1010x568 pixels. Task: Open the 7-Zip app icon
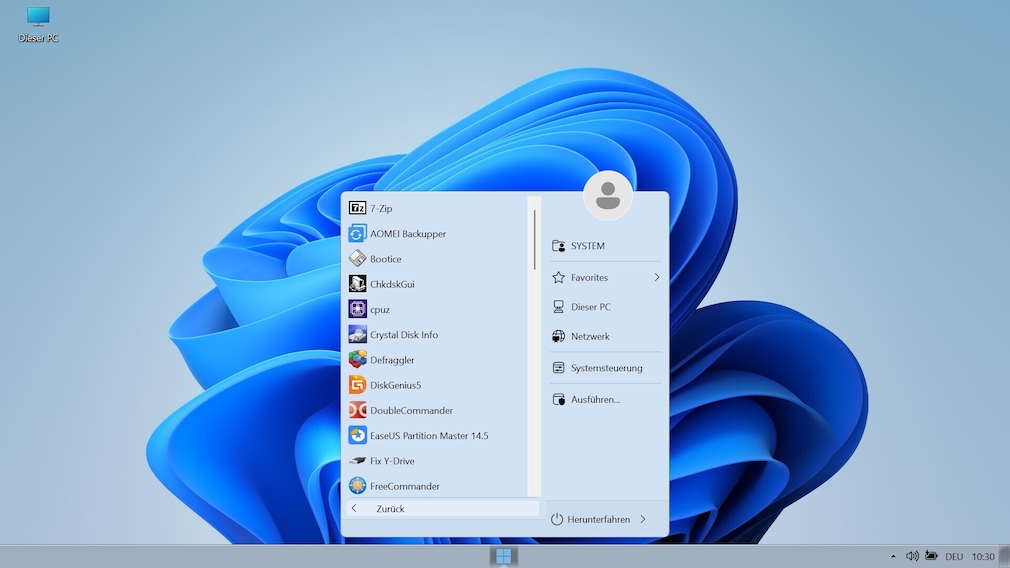tap(358, 208)
